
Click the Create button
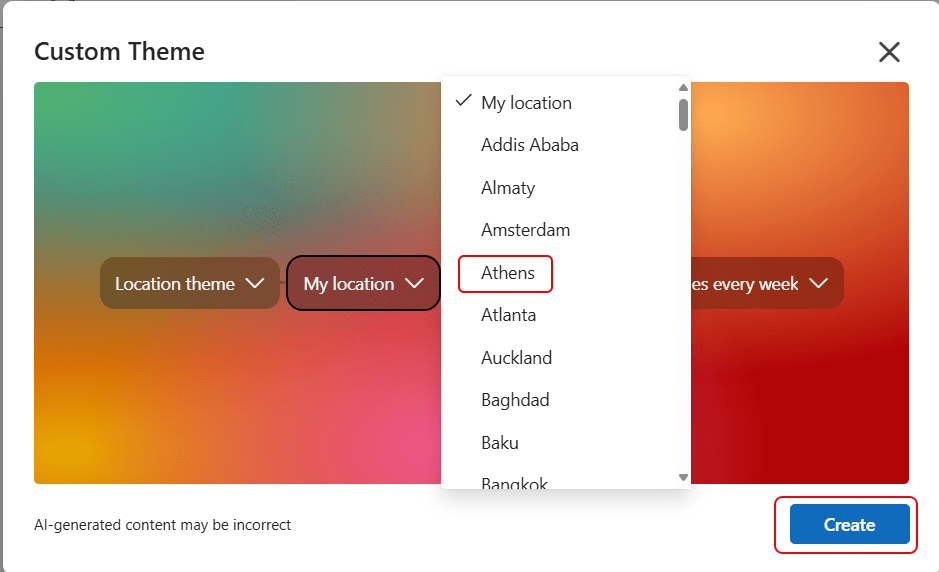click(x=849, y=525)
